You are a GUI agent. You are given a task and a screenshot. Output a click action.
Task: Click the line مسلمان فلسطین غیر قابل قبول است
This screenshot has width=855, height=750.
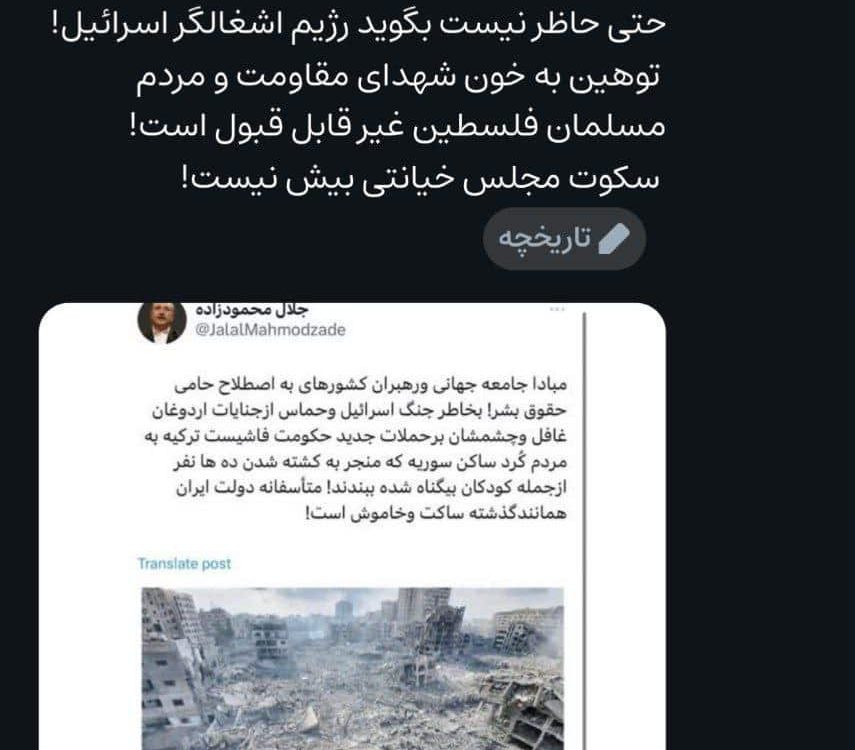click(x=397, y=128)
